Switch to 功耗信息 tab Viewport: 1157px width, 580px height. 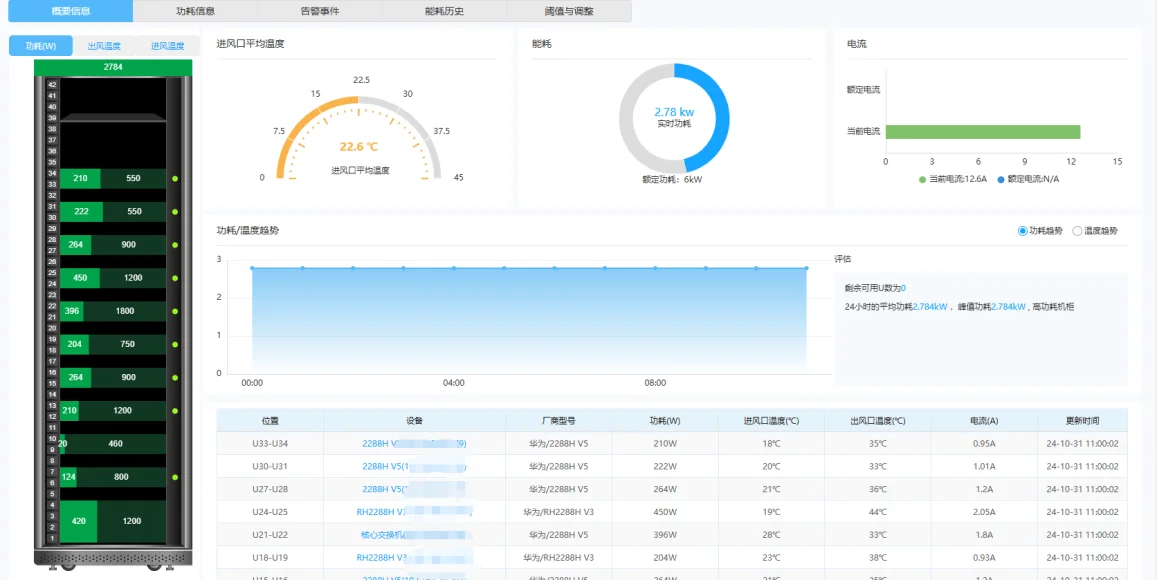point(196,11)
